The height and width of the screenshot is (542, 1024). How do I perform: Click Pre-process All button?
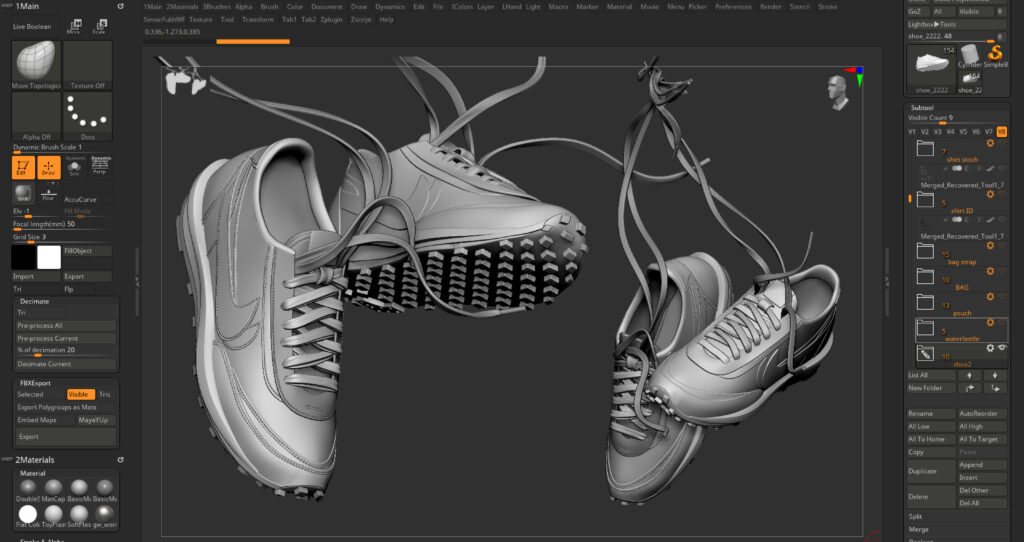pyautogui.click(x=66, y=325)
